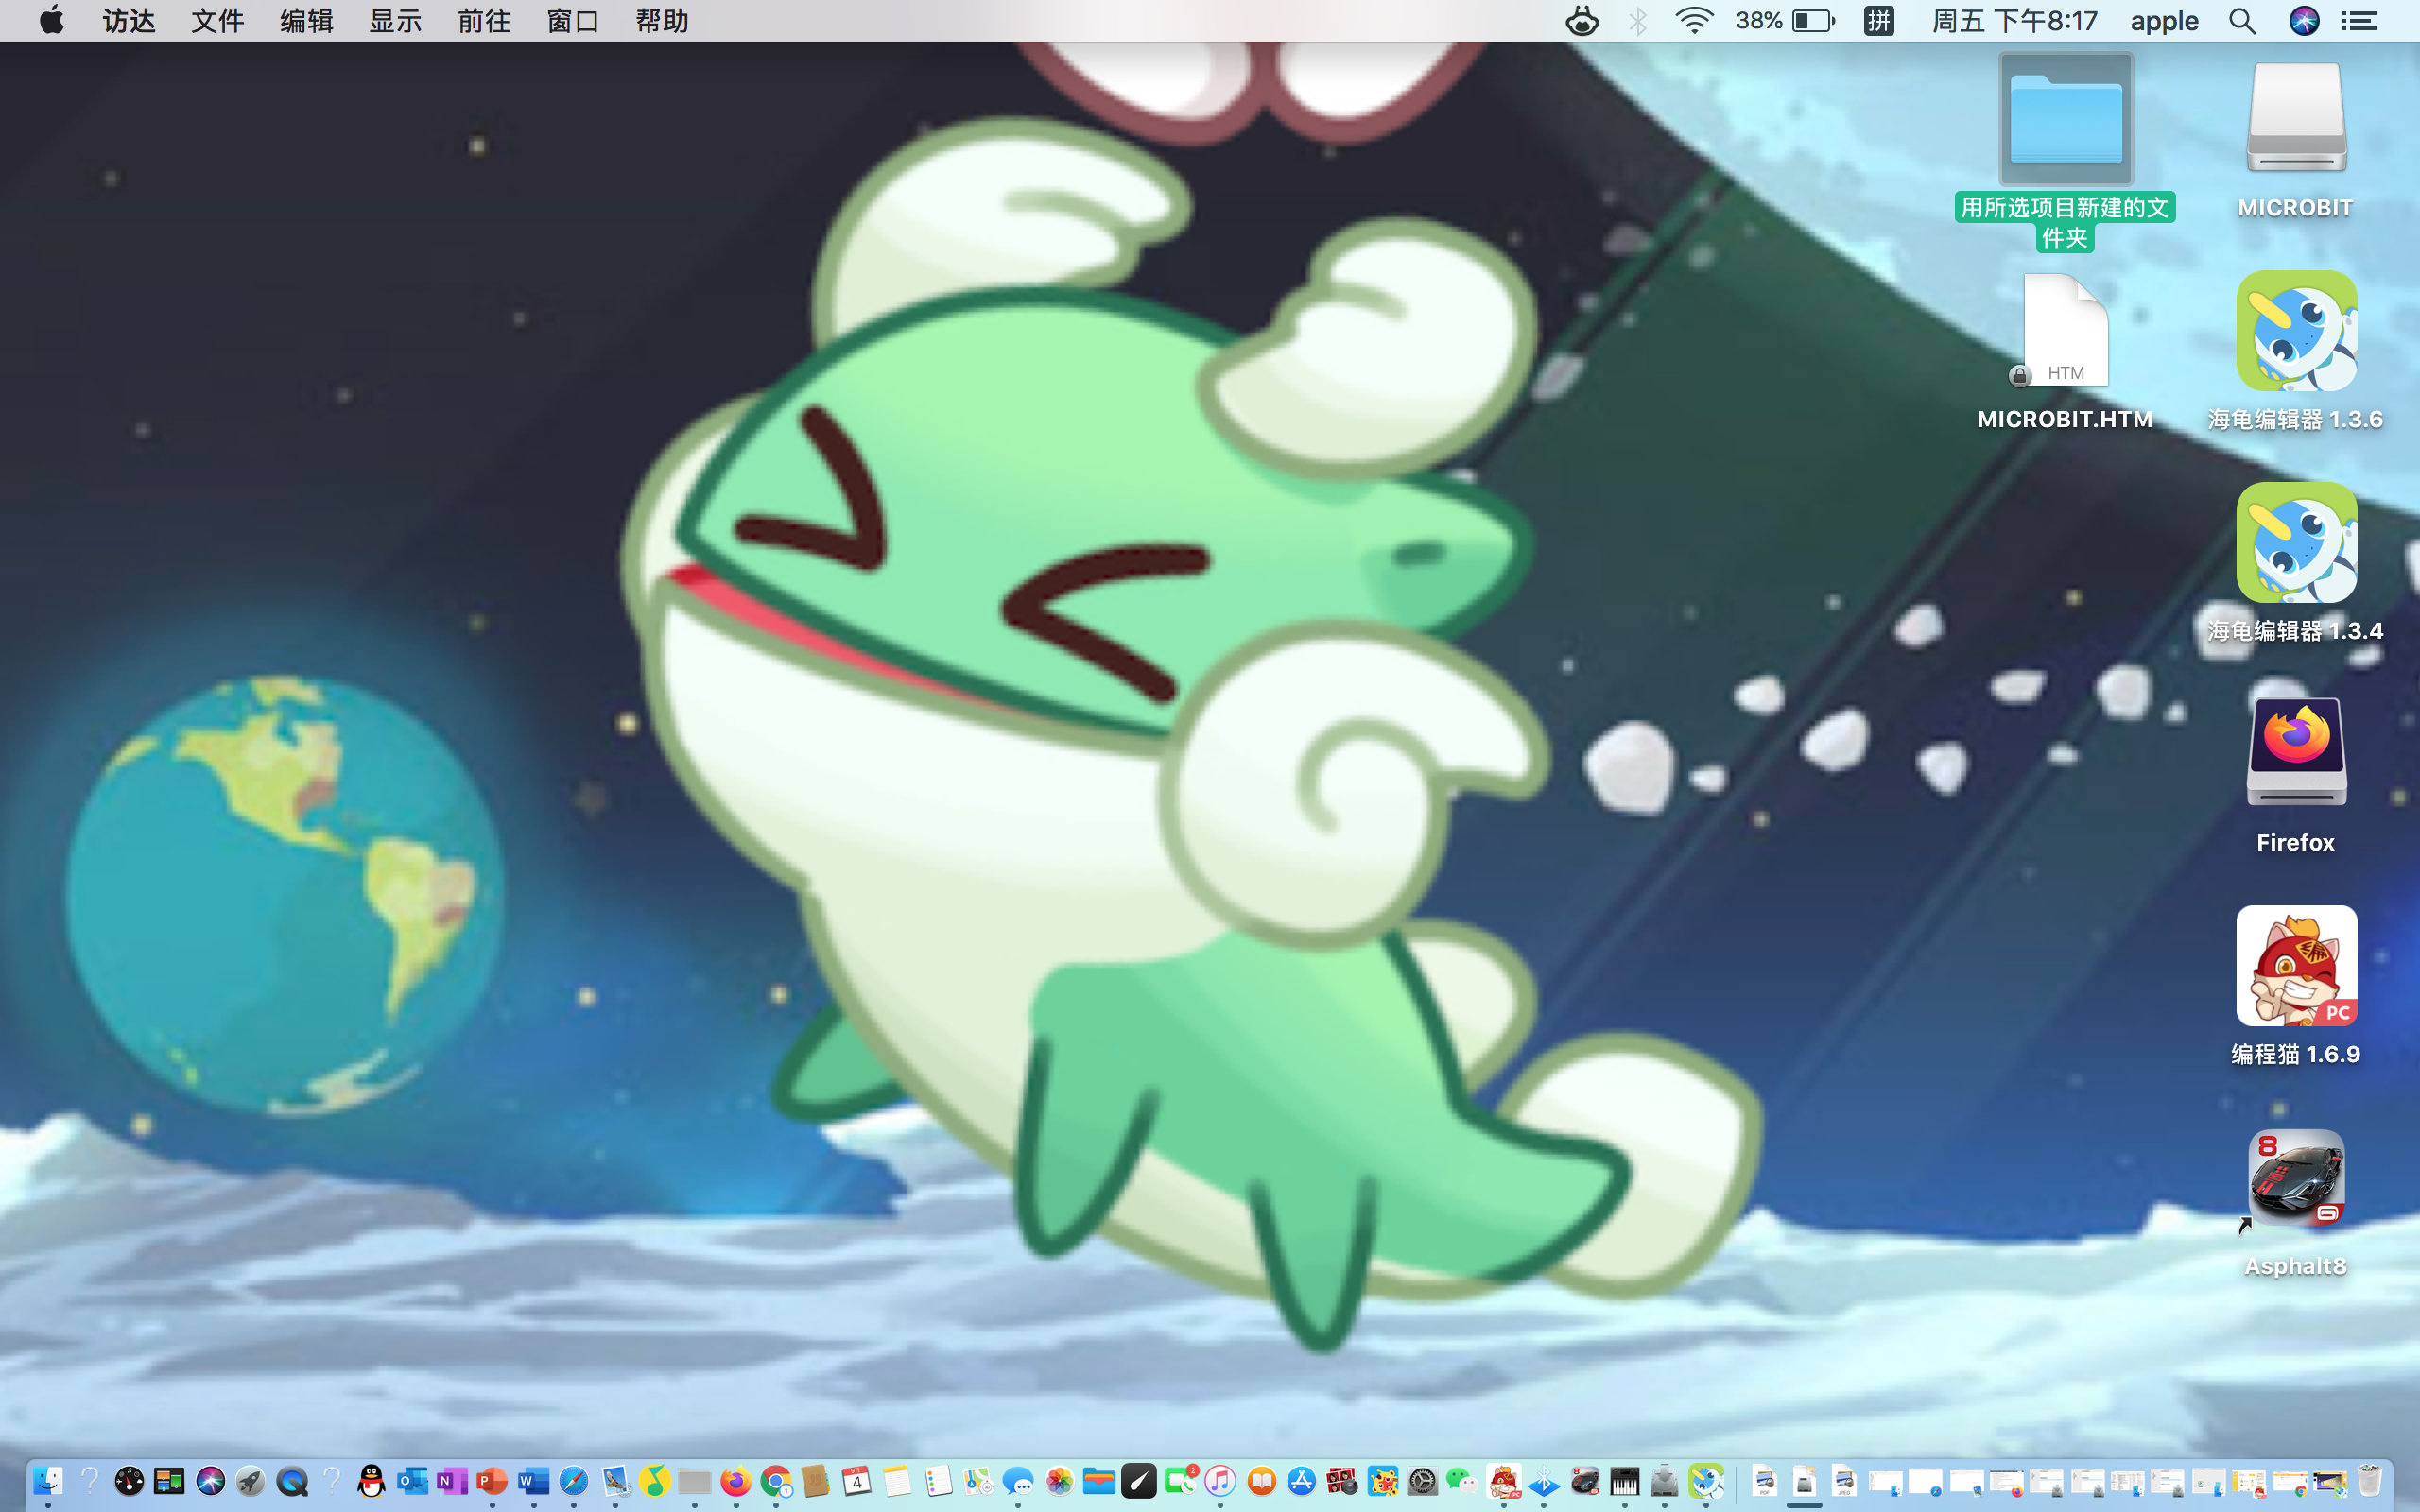Launch PowerPoint from the Dock
Image resolution: width=2420 pixels, height=1512 pixels.
pos(492,1481)
